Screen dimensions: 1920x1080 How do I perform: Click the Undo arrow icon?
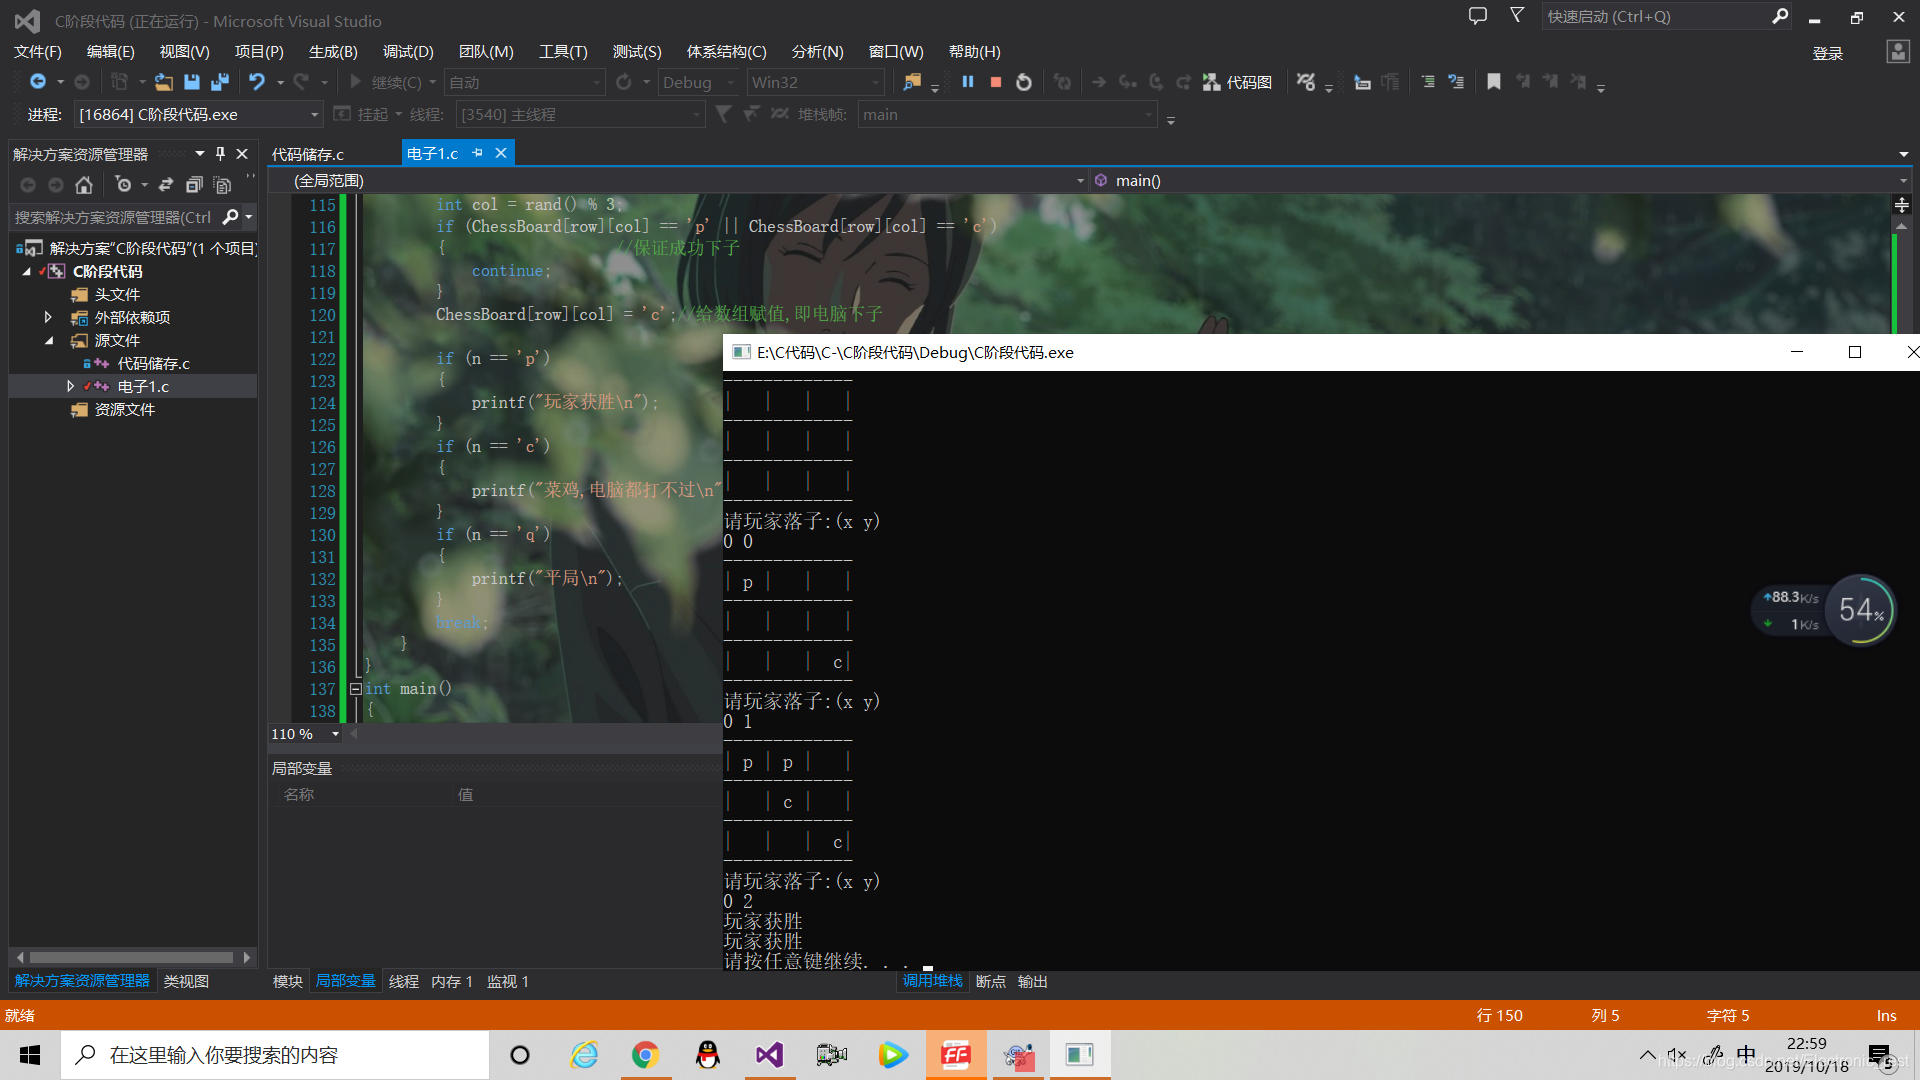[x=257, y=82]
